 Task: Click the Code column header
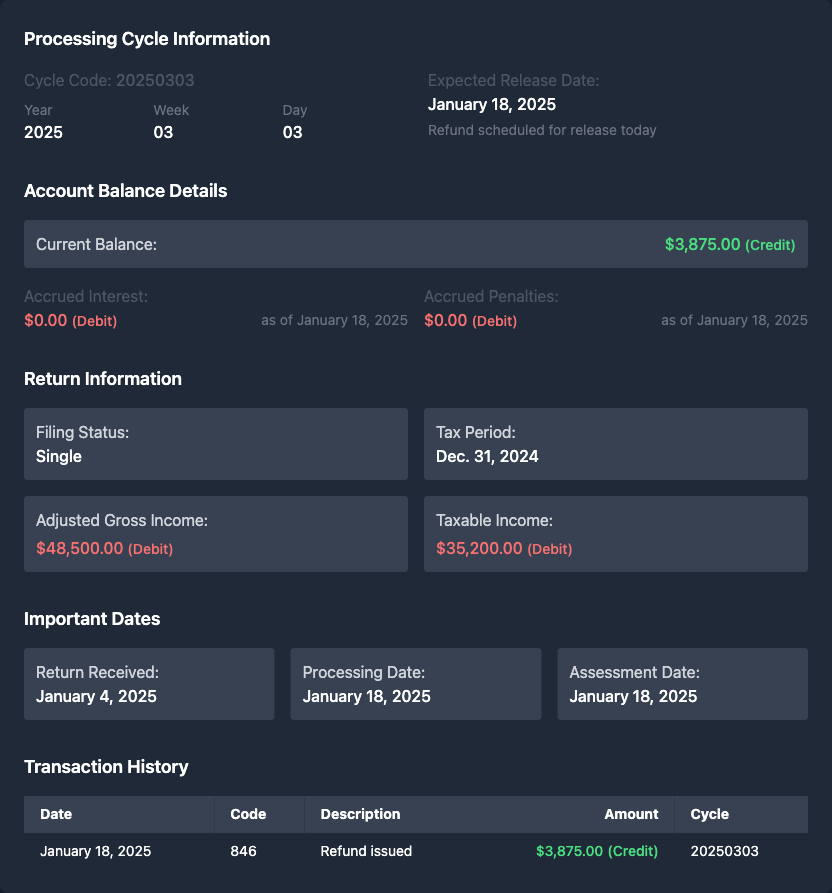point(248,814)
